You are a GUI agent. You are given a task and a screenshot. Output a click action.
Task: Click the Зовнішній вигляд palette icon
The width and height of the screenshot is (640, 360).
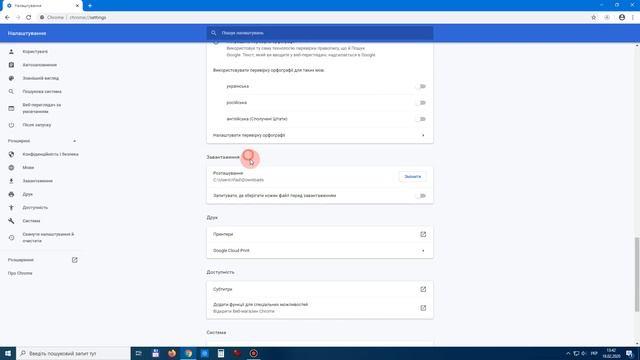coord(11,78)
